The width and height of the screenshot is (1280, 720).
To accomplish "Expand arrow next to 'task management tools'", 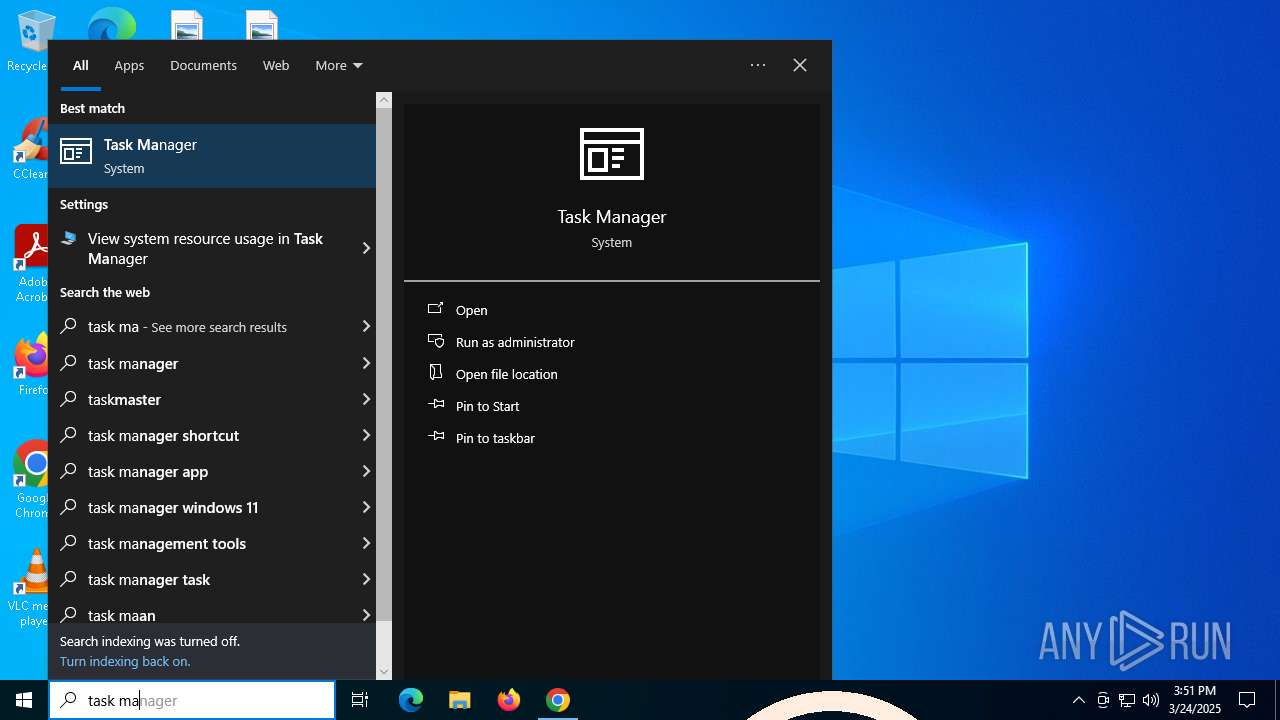I will point(366,543).
